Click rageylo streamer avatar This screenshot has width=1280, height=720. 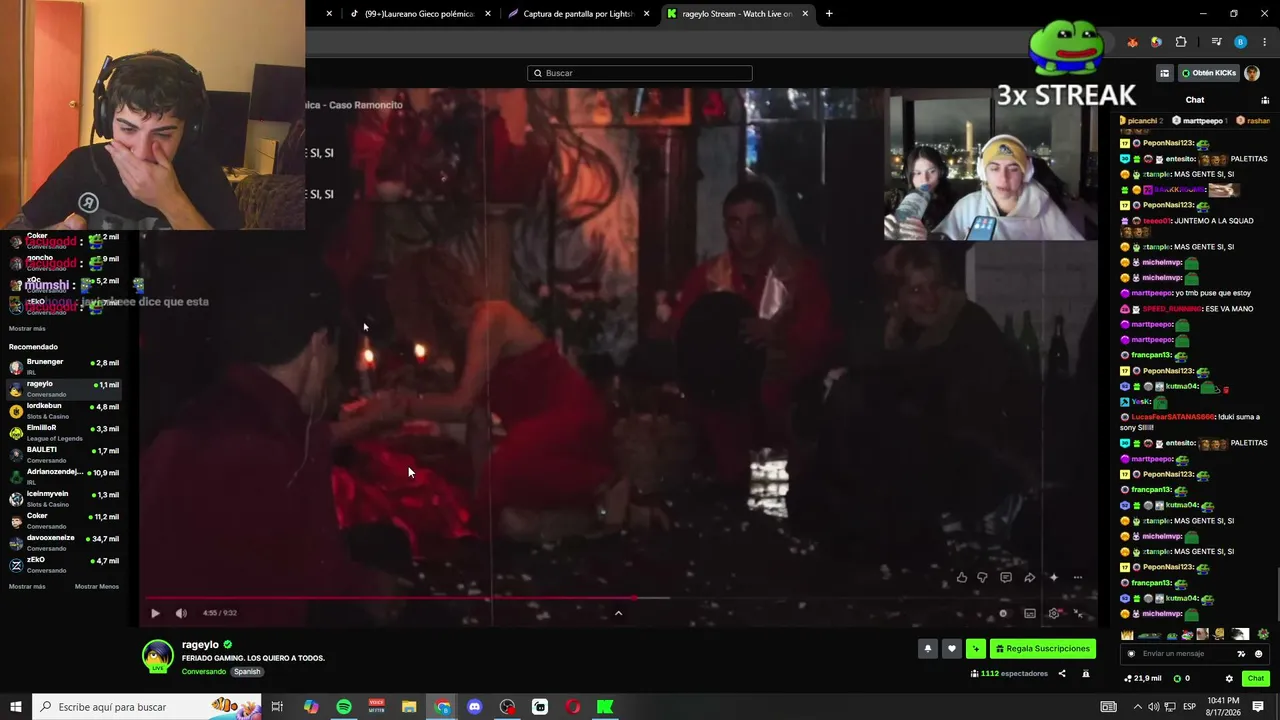[x=157, y=657]
